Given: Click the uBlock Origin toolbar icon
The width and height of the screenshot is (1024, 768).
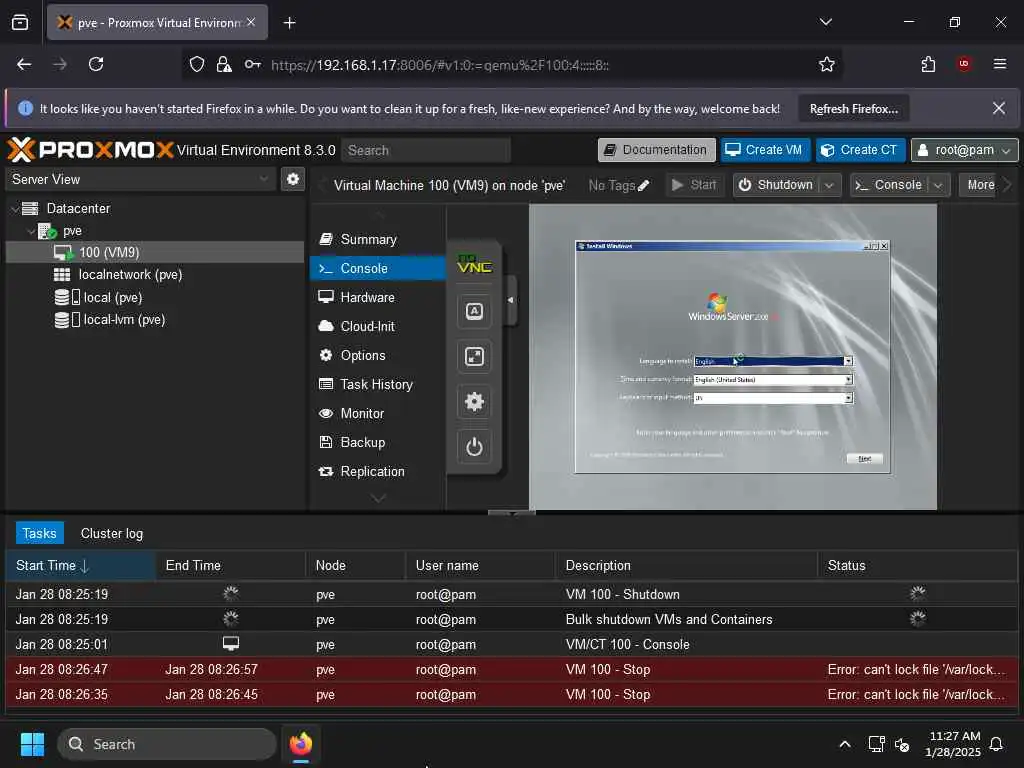Looking at the screenshot, I should [963, 64].
